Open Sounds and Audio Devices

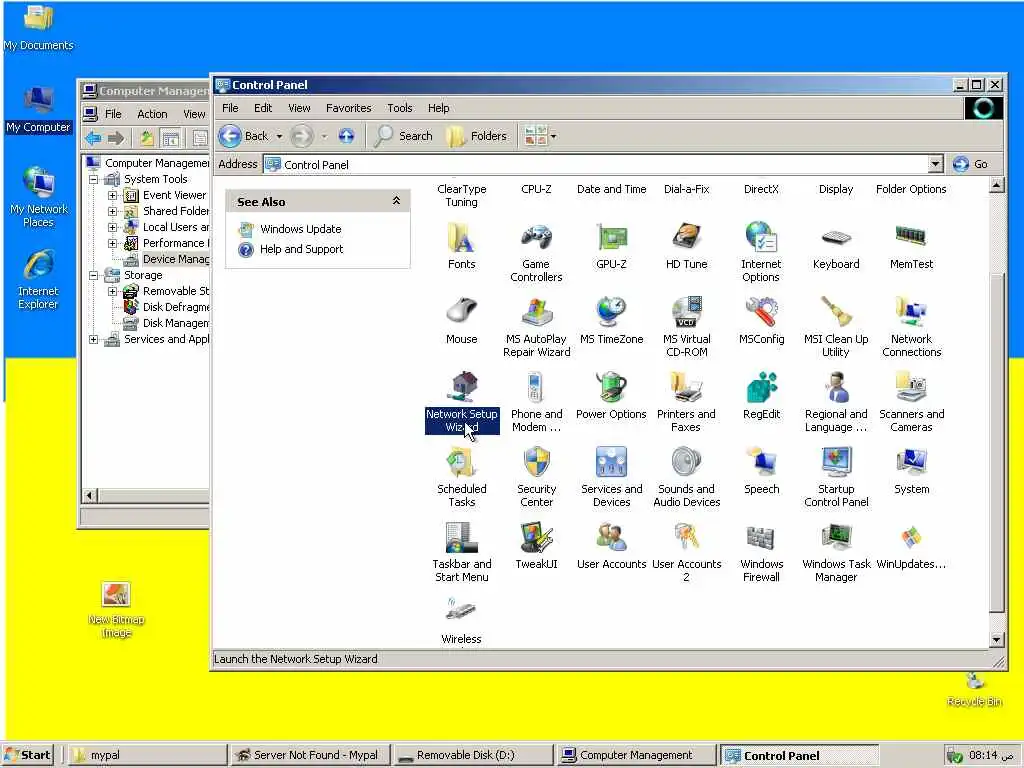point(686,462)
